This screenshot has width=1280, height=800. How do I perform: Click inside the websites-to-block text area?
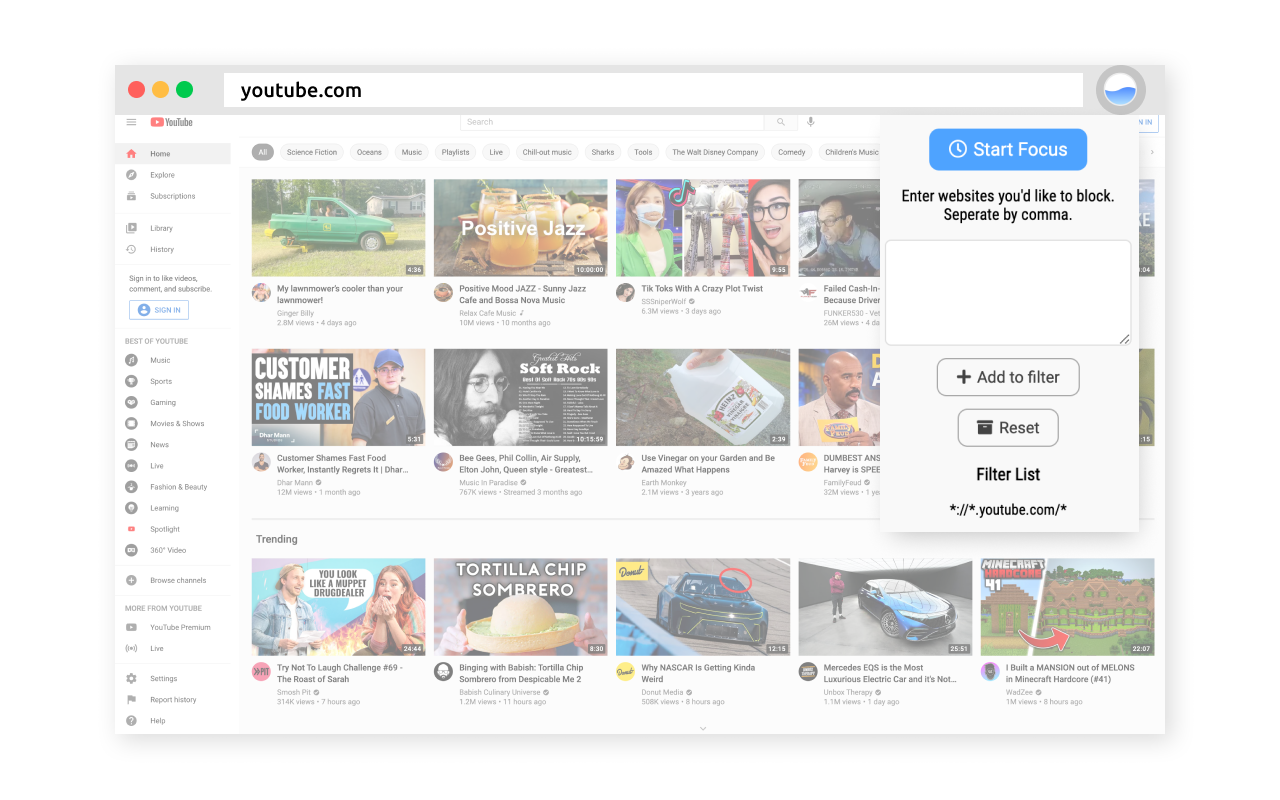coord(1007,291)
